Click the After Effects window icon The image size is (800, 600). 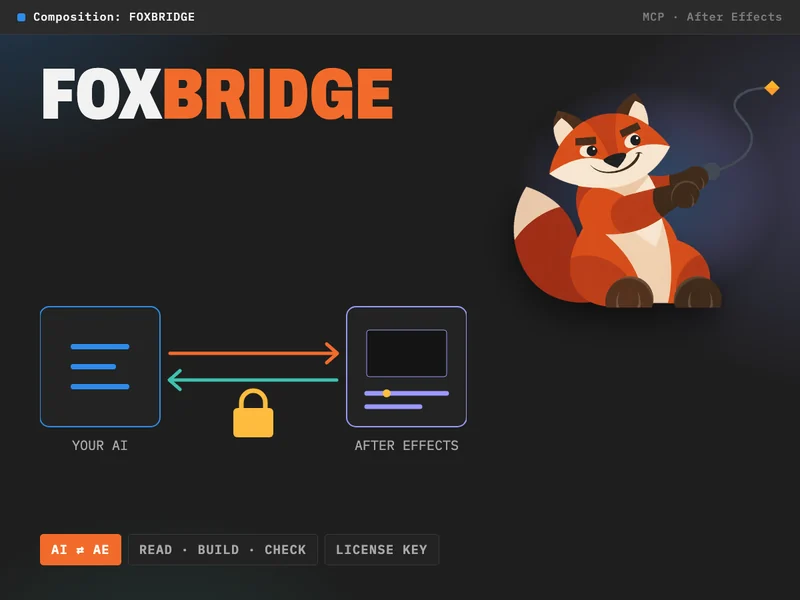[x=406, y=366]
